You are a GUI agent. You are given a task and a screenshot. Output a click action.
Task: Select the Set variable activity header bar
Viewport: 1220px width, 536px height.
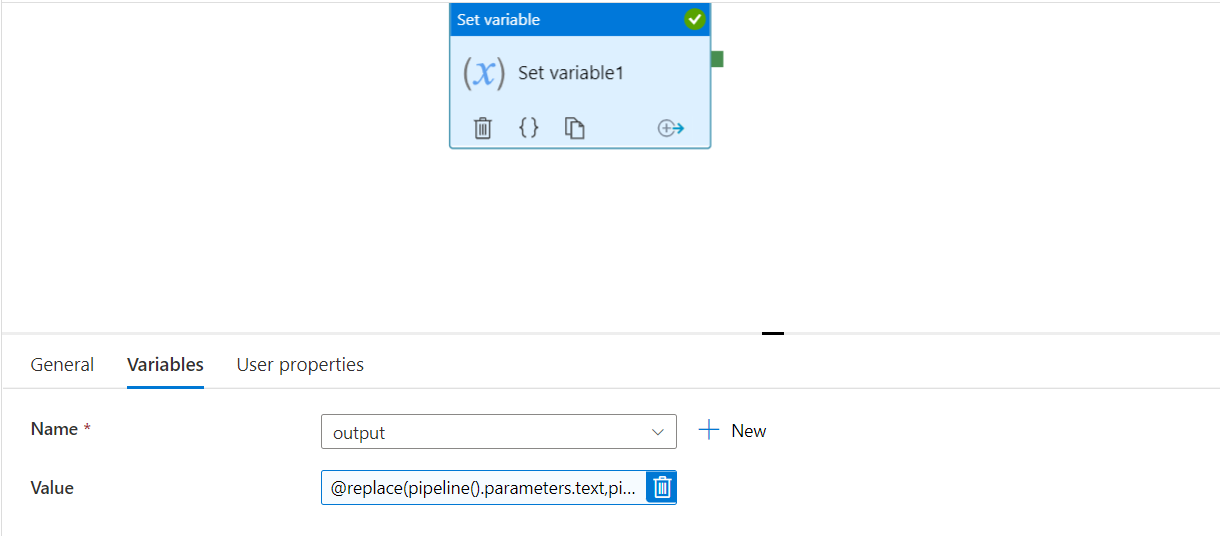coord(560,19)
